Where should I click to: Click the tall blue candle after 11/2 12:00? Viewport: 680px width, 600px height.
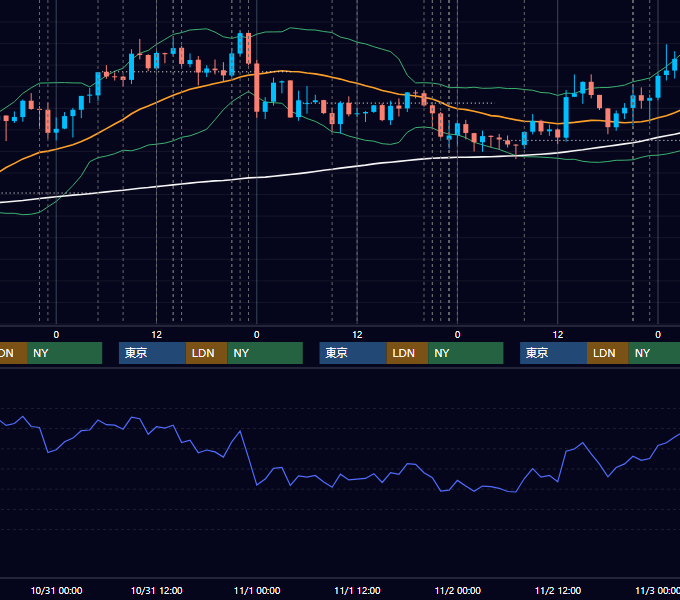tap(566, 117)
